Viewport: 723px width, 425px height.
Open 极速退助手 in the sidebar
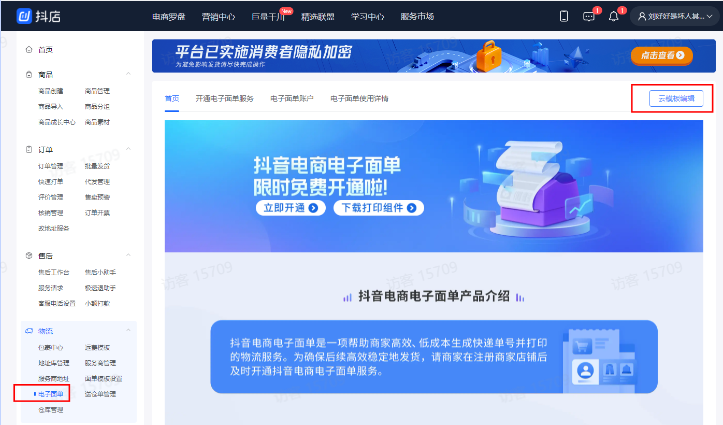pyautogui.click(x=100, y=288)
